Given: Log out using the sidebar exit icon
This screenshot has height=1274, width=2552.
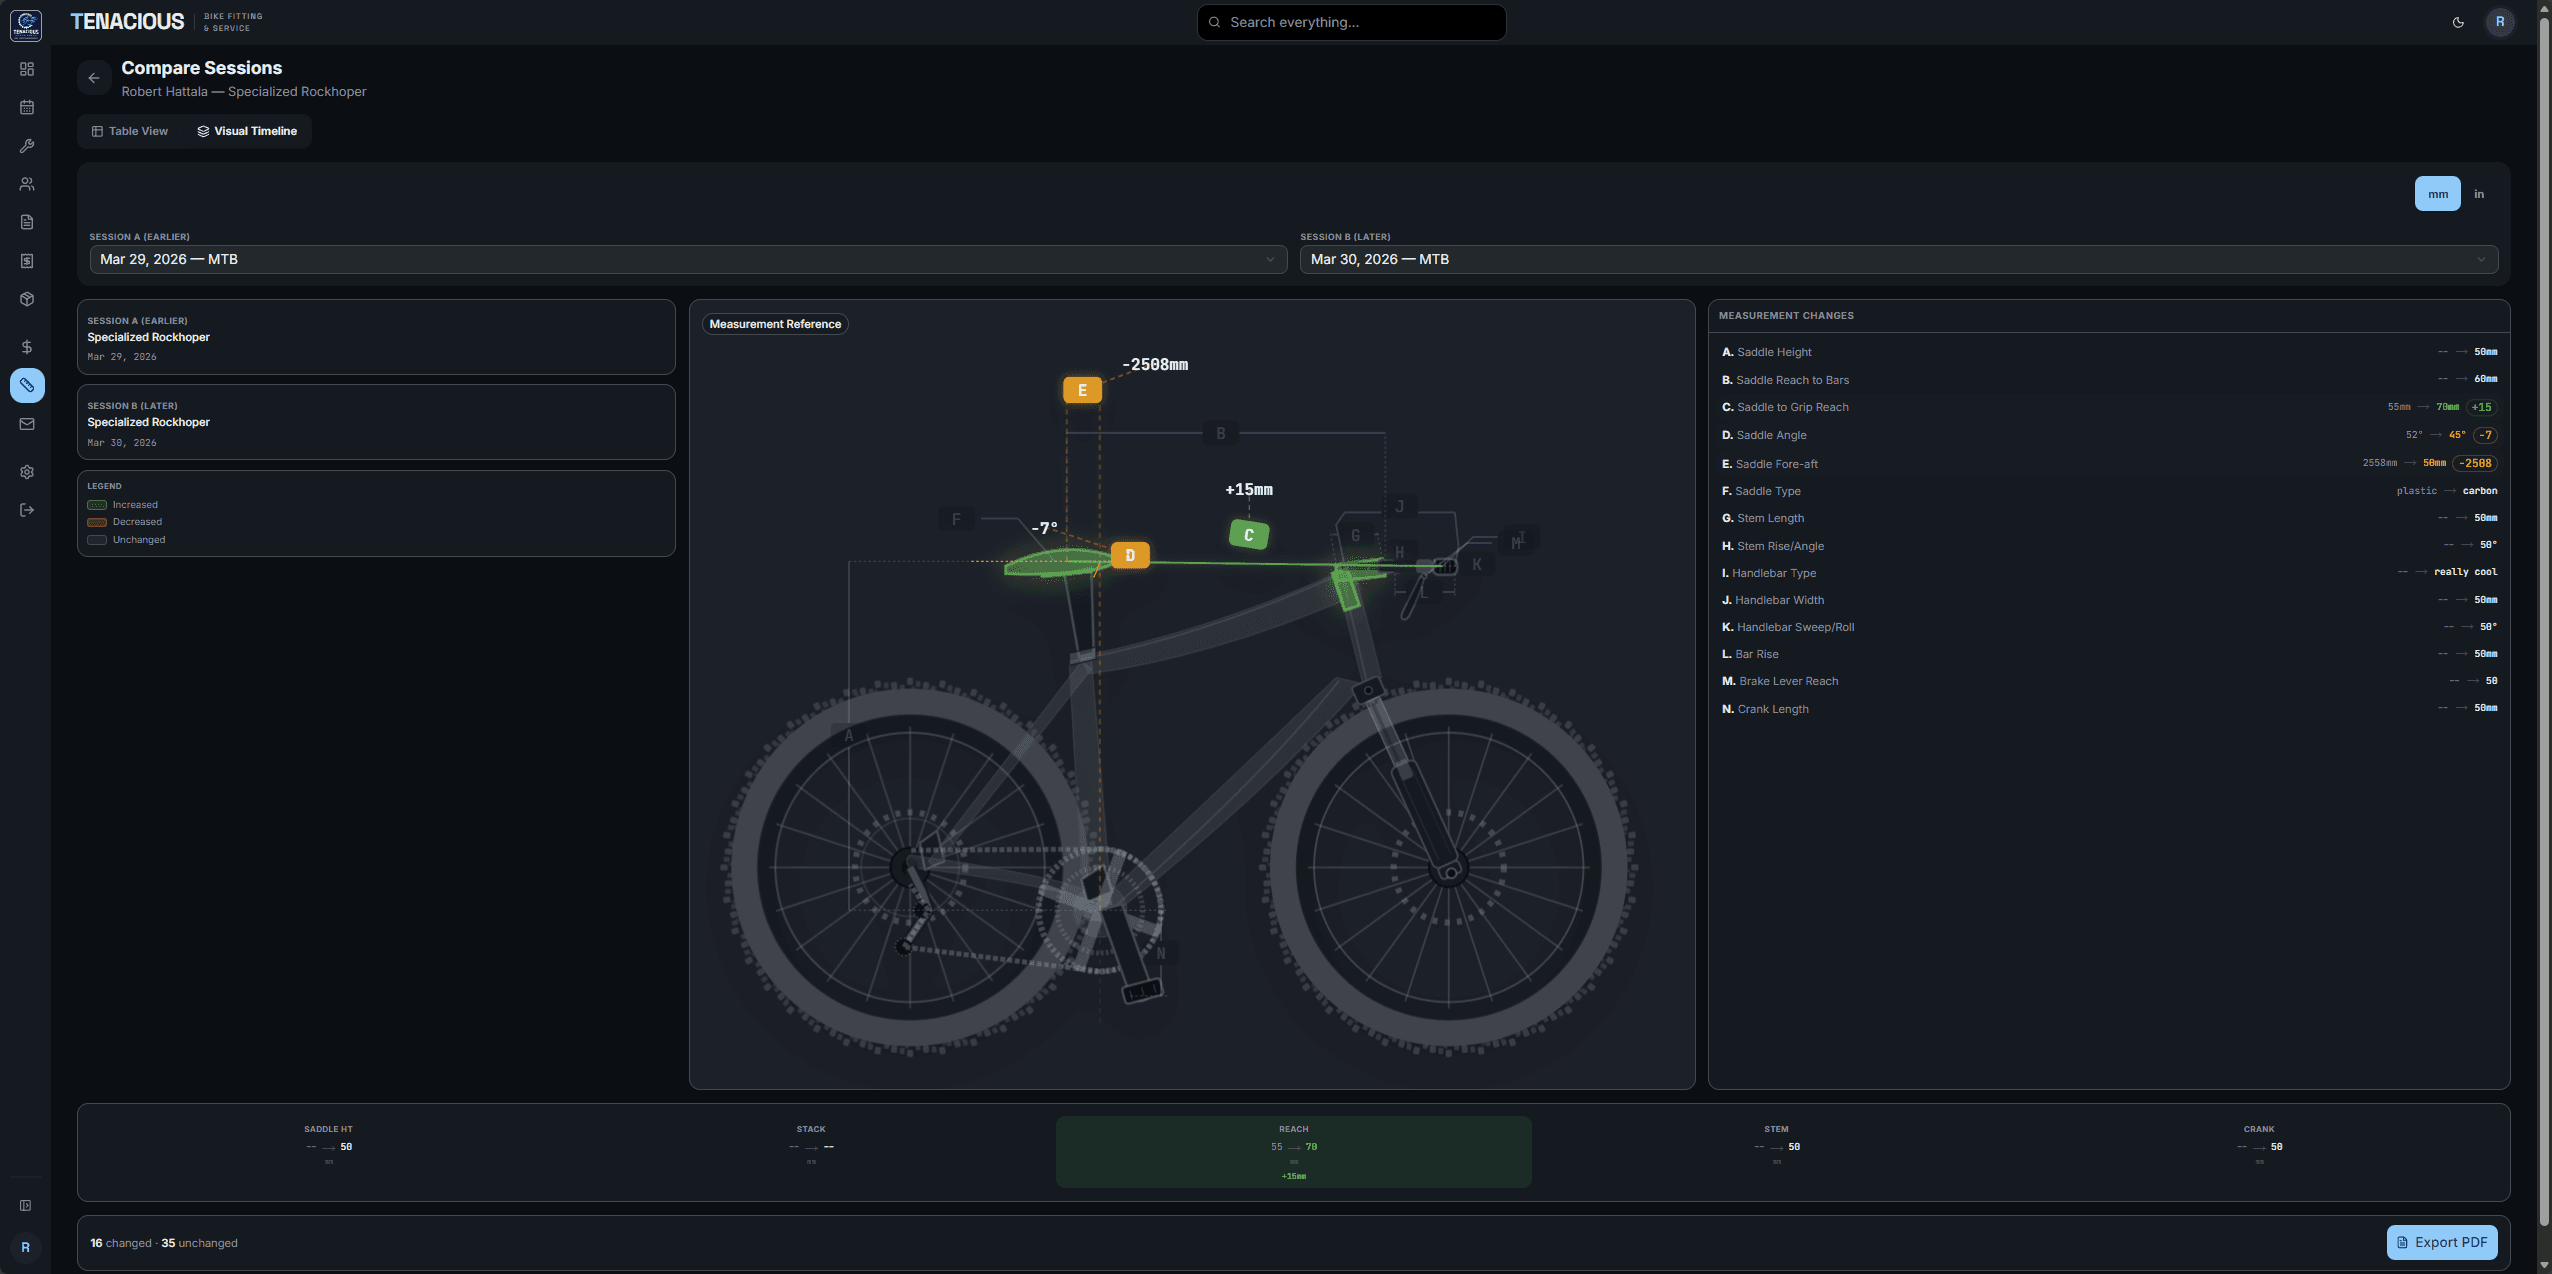Looking at the screenshot, I should tap(27, 509).
